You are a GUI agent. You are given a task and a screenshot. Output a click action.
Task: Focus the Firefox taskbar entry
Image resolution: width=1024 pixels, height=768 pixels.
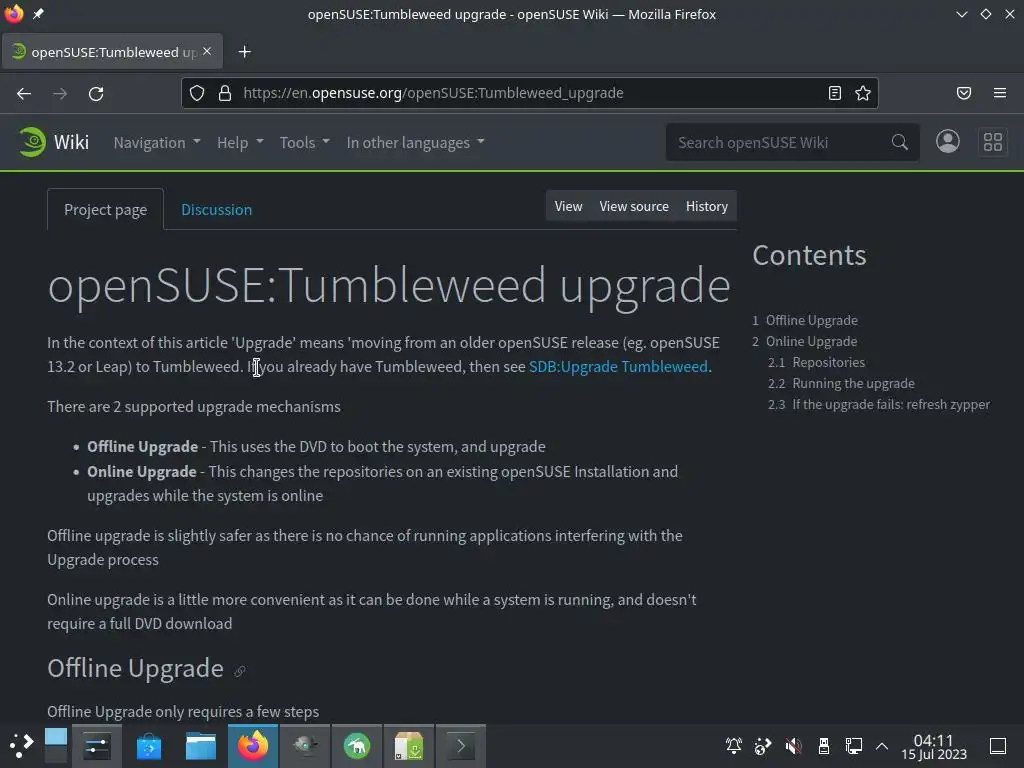tap(253, 746)
